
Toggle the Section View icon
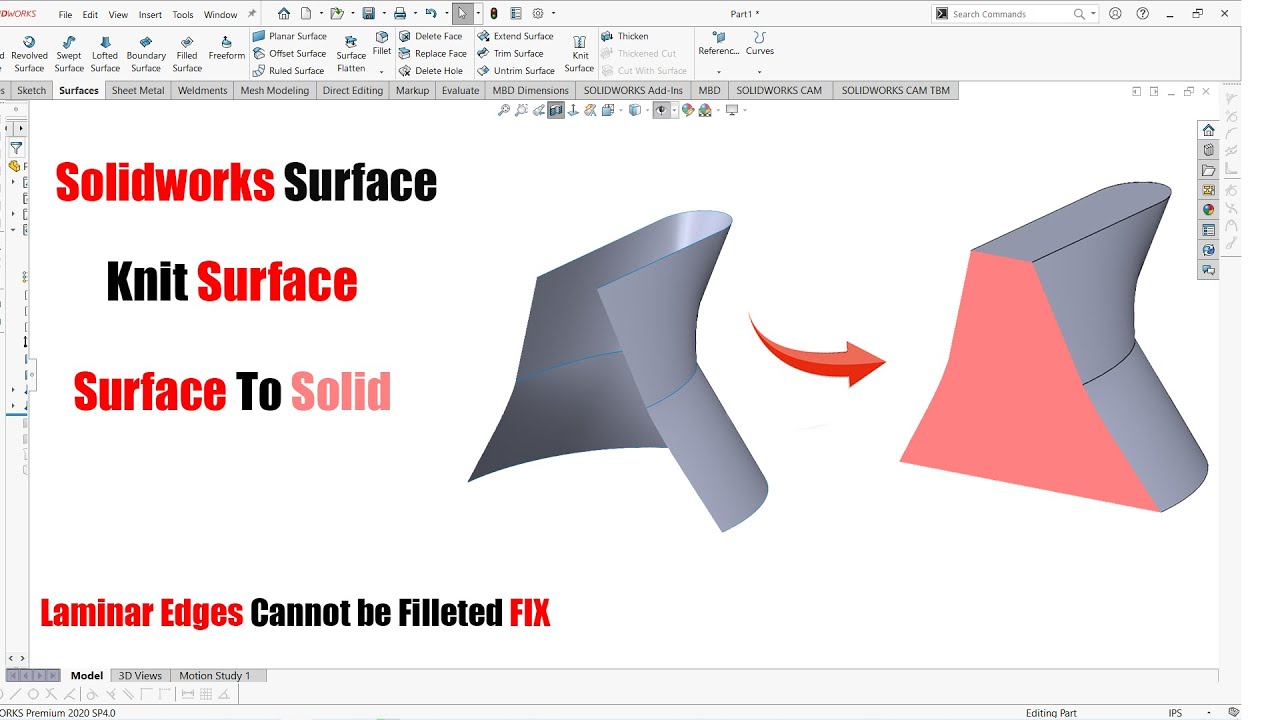pos(556,110)
